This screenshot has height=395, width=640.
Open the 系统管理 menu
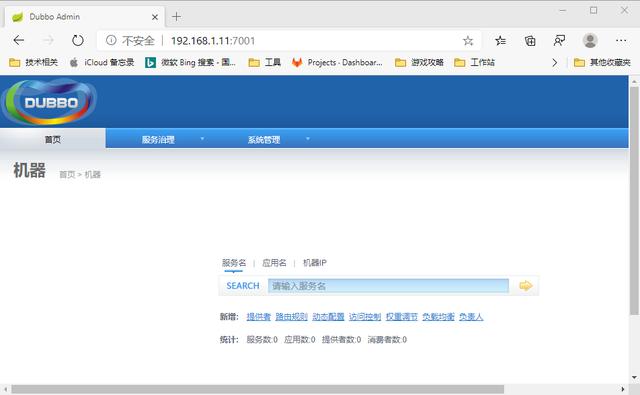(264, 140)
